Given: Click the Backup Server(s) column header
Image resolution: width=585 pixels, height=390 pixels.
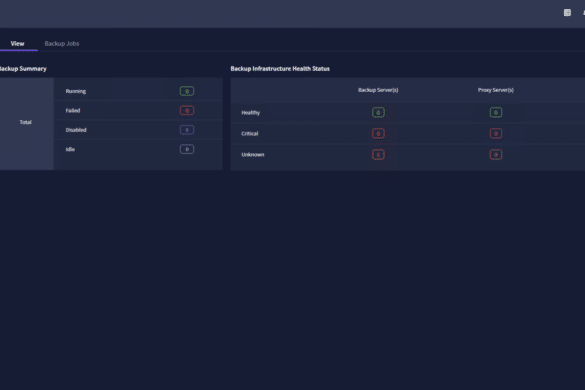Looking at the screenshot, I should [x=378, y=90].
